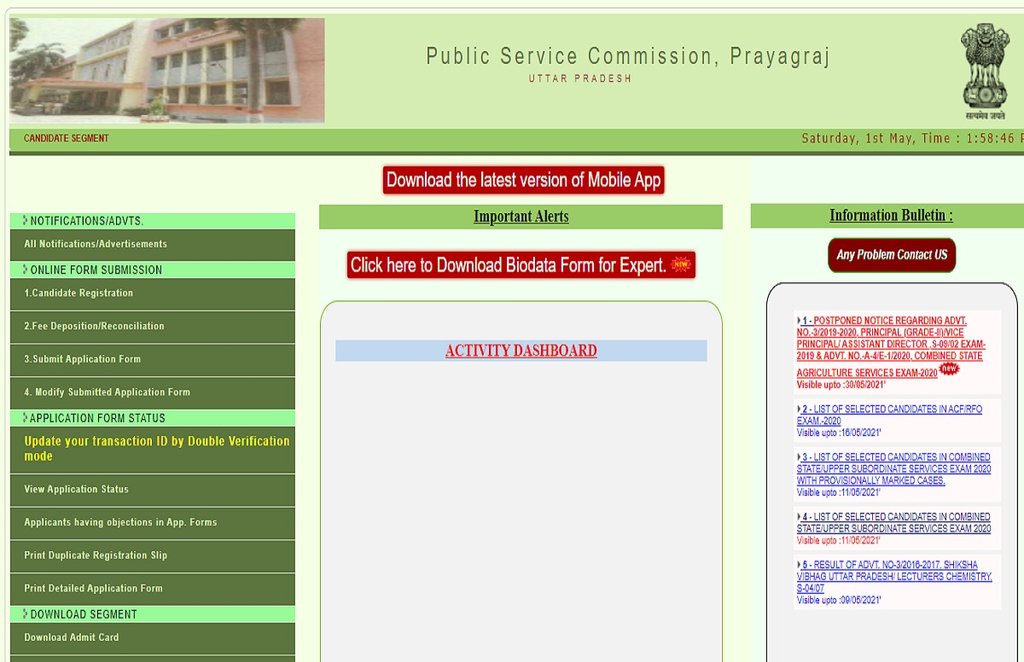Open ACTIVITY DASHBOARD link

521,351
